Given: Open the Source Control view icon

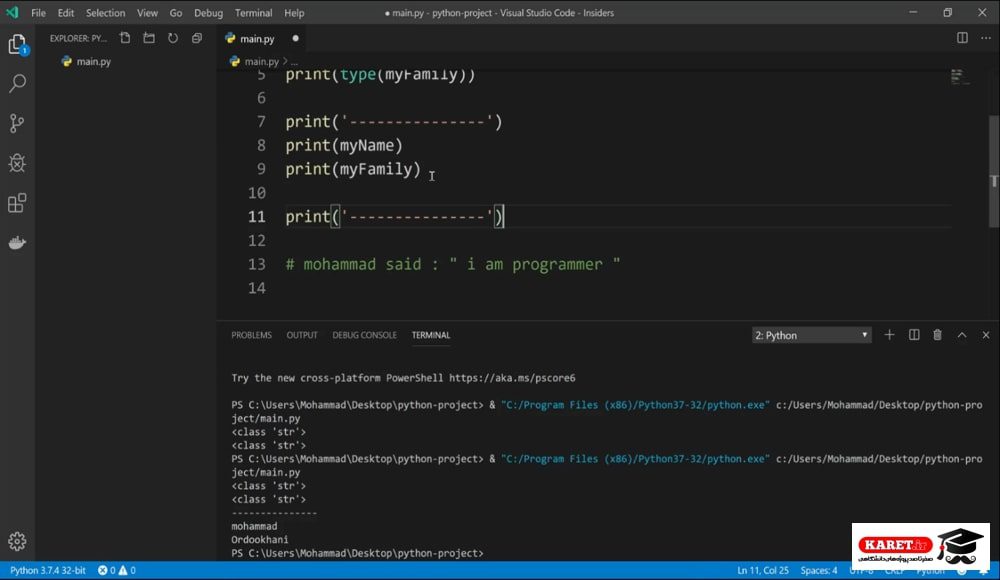Looking at the screenshot, I should point(17,123).
